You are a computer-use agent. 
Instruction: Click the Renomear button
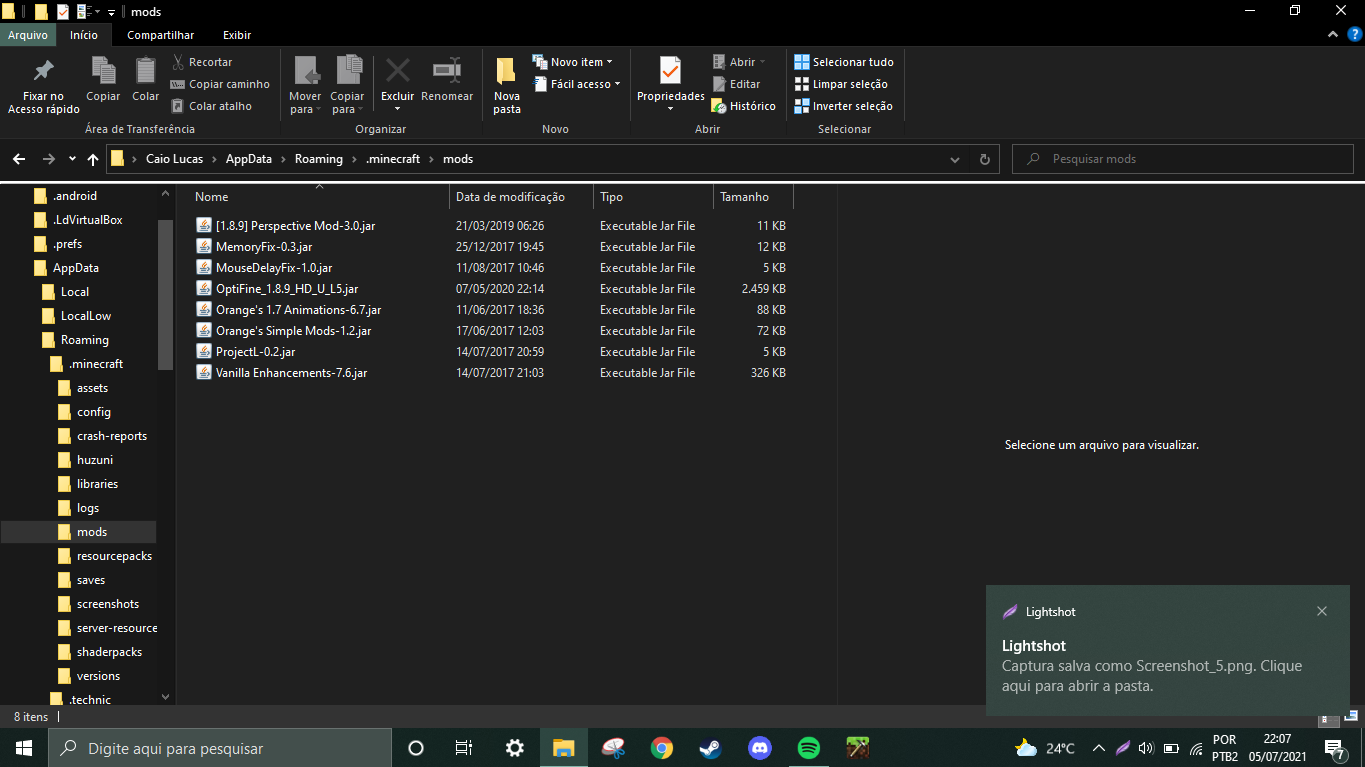(x=447, y=80)
